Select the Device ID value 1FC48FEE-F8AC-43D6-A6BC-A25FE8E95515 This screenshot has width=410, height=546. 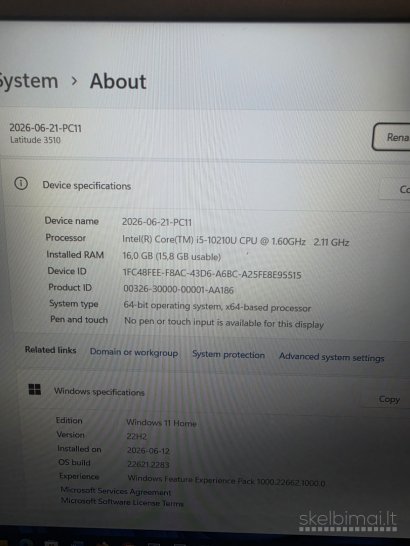click(212, 273)
